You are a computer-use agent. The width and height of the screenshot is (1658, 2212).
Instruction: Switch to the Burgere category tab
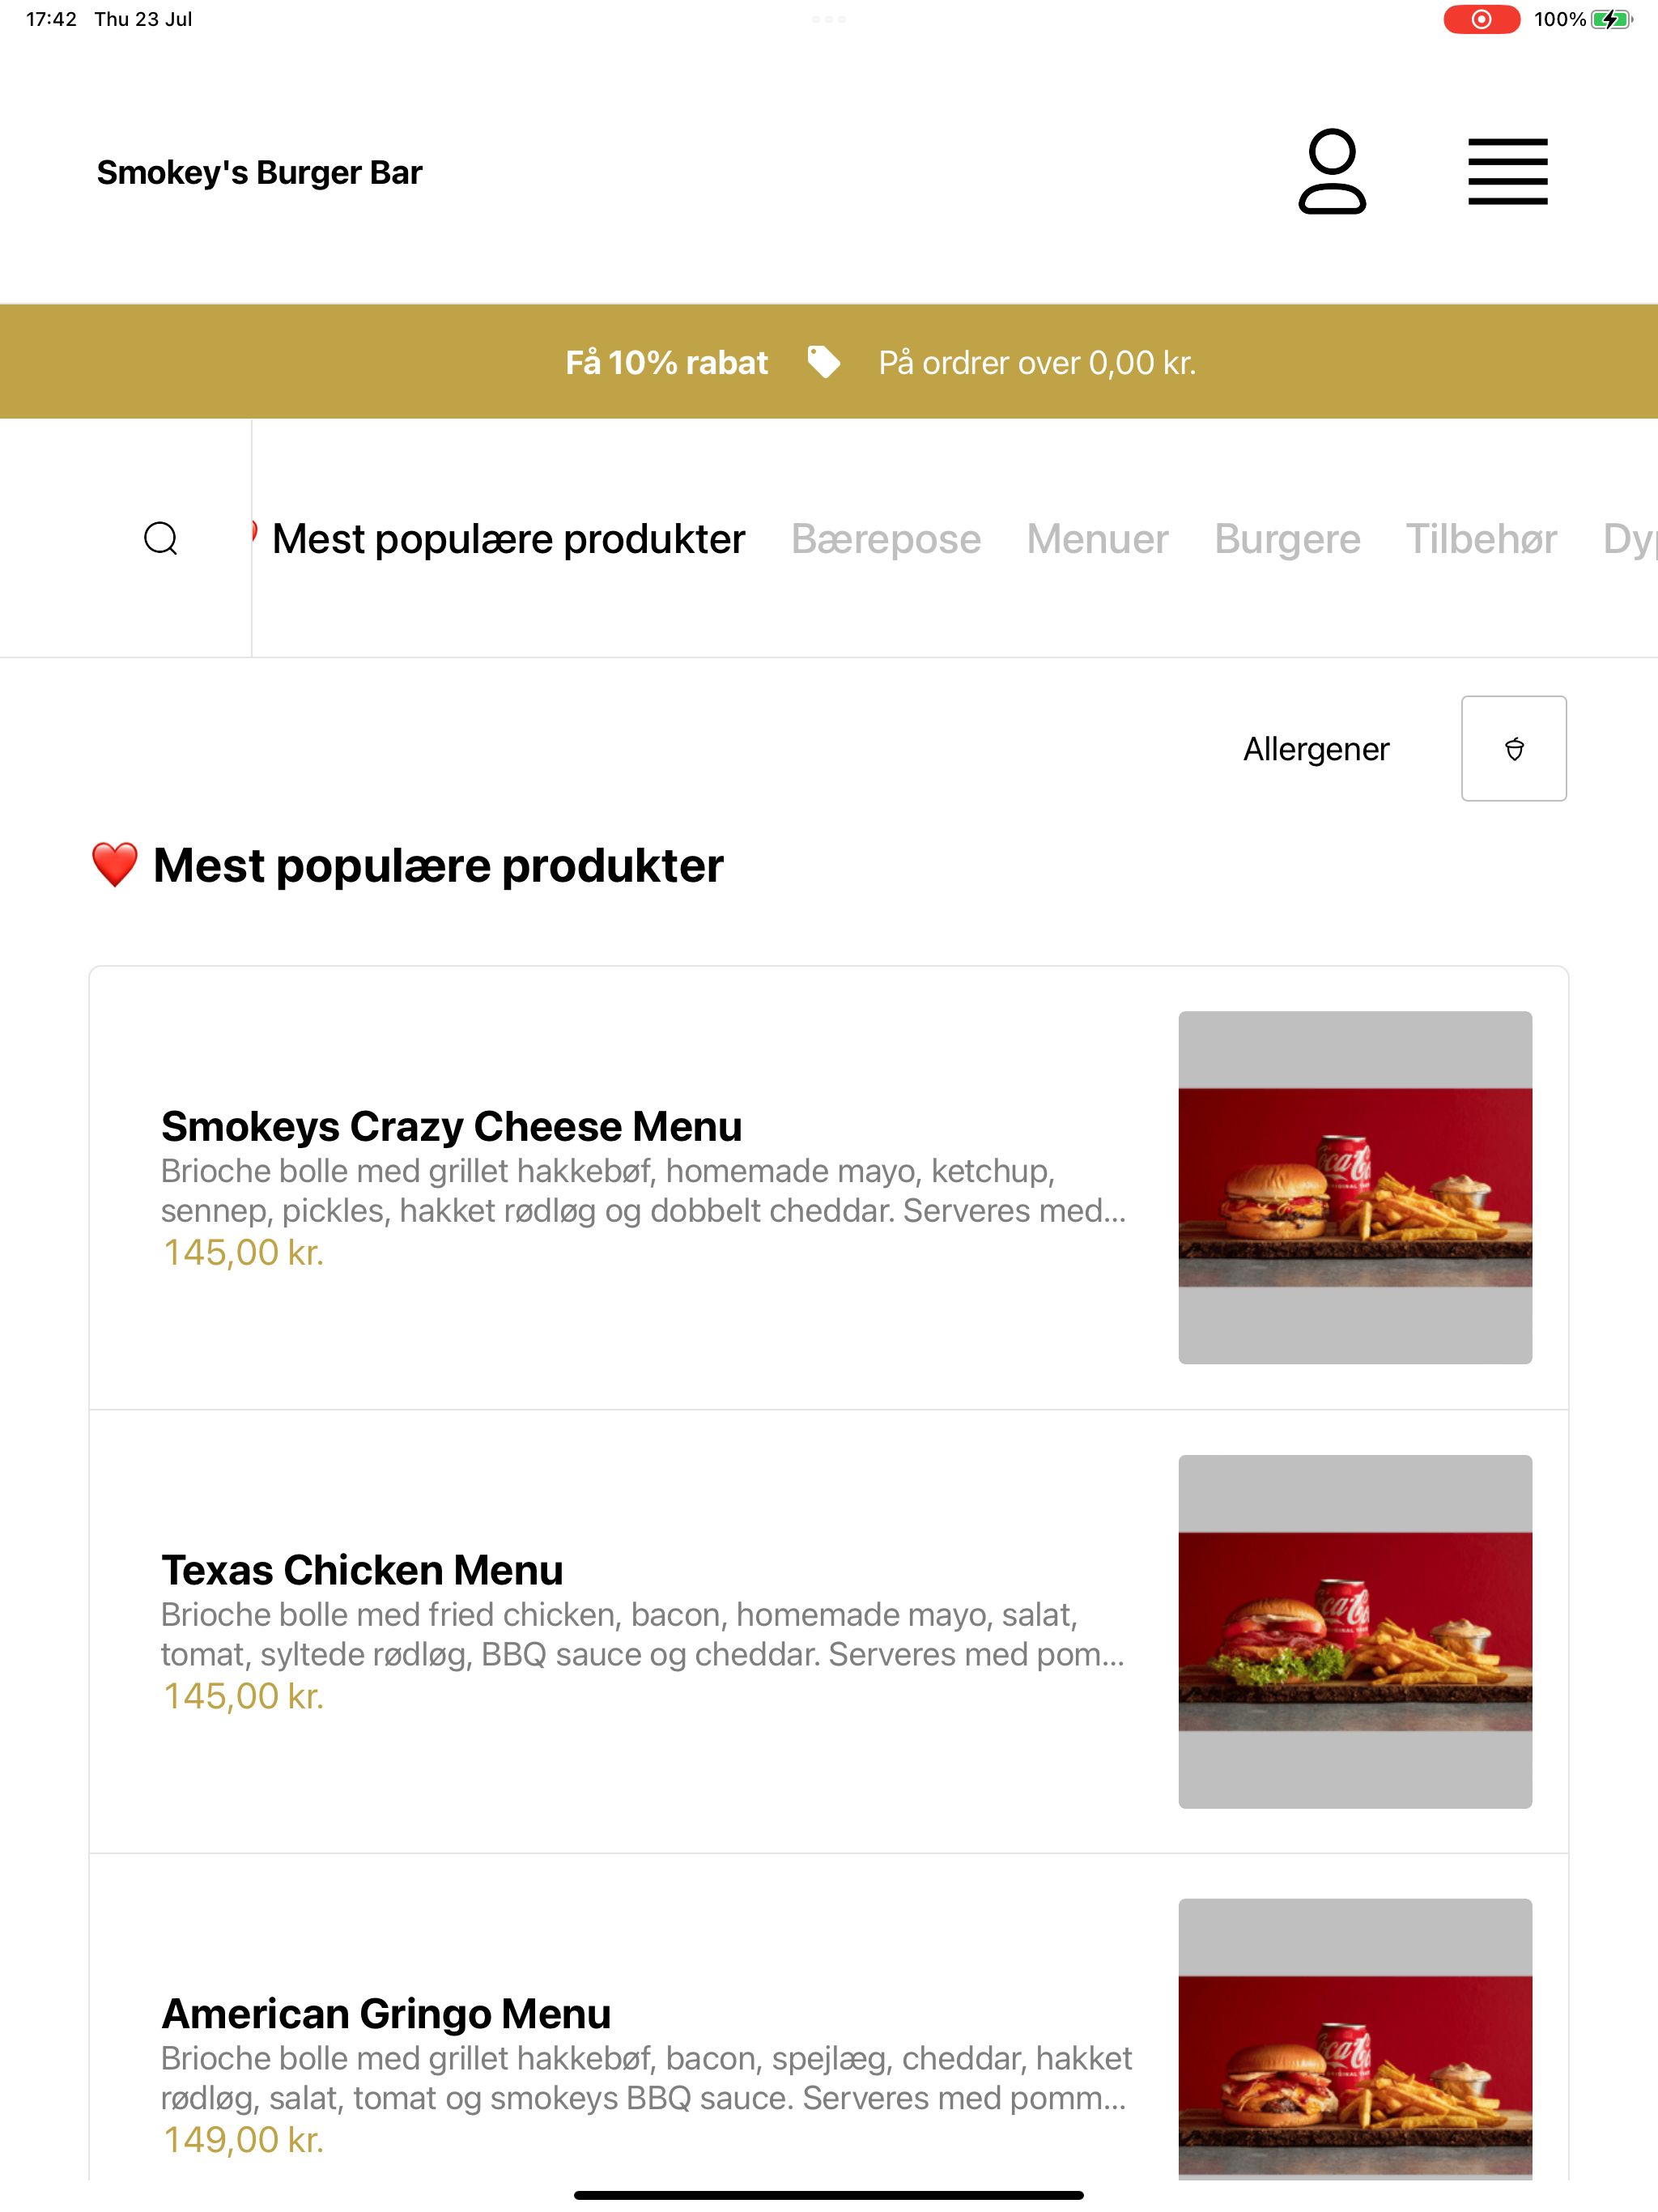pyautogui.click(x=1287, y=539)
